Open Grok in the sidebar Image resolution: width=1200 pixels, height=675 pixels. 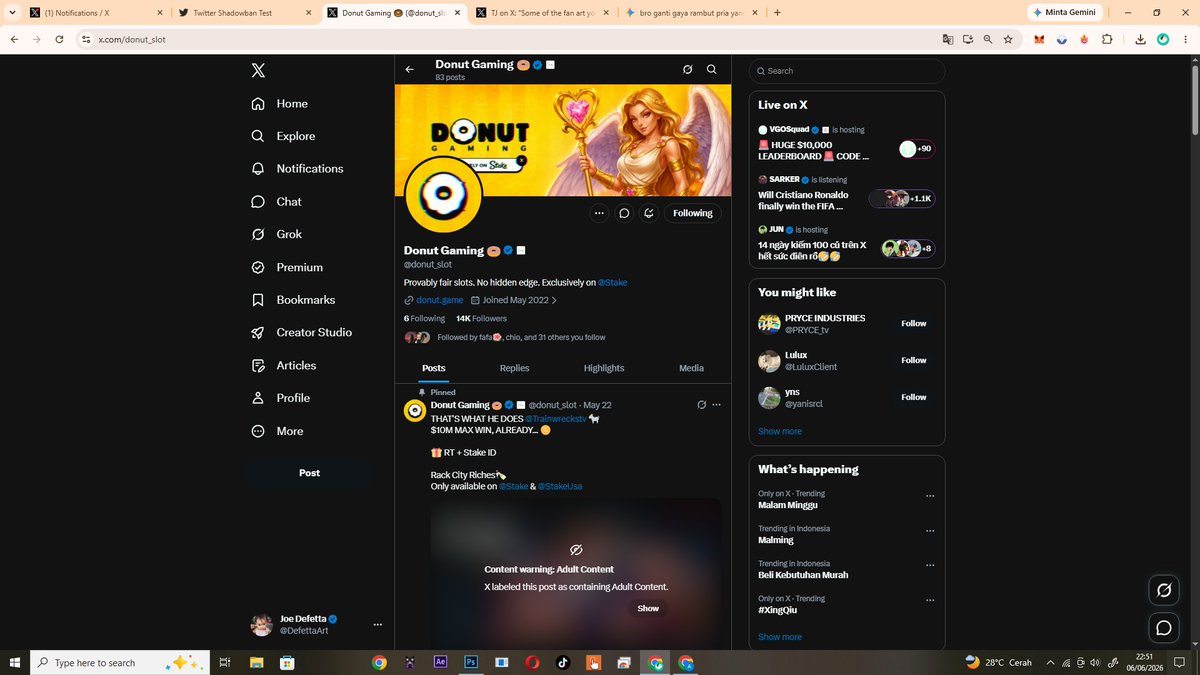[x=277, y=234]
